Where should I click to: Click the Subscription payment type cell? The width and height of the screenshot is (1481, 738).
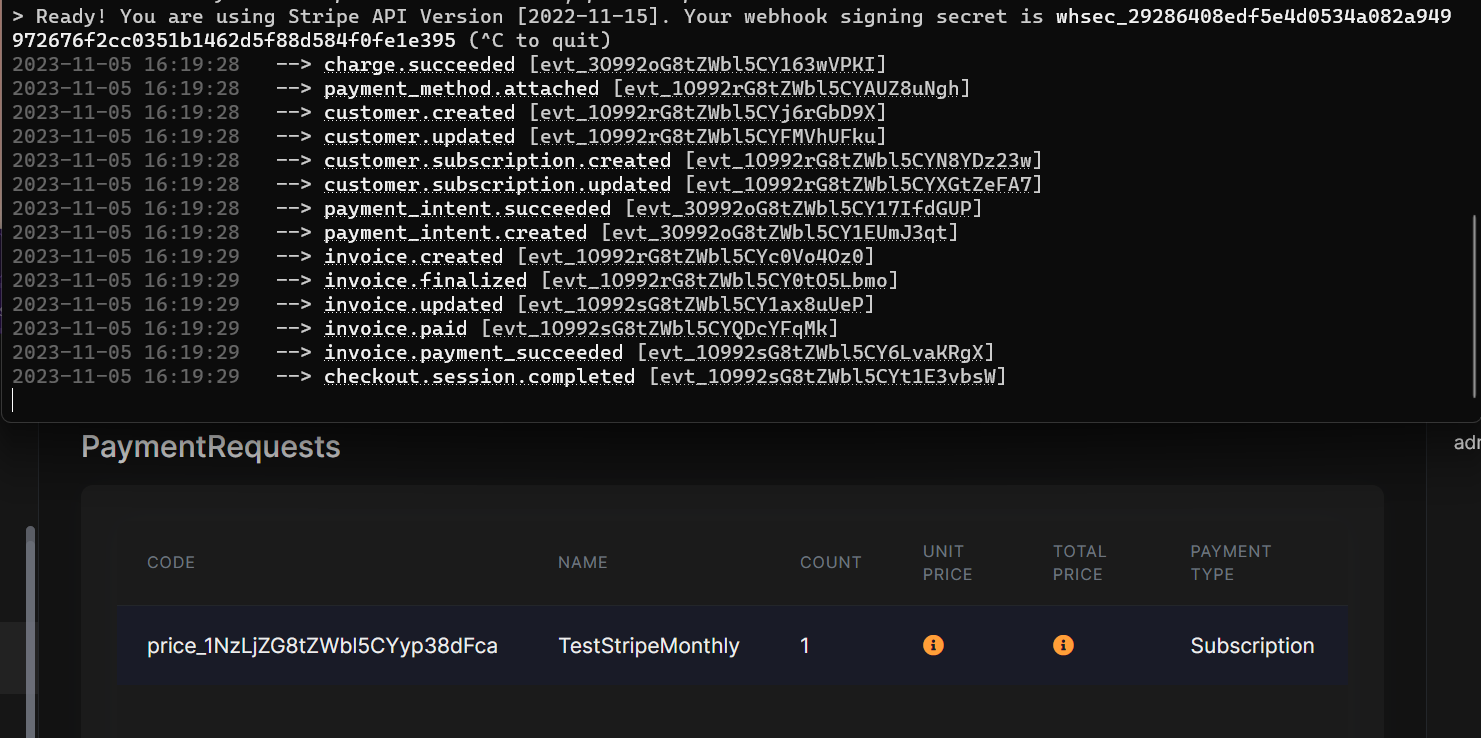pyautogui.click(x=1252, y=646)
